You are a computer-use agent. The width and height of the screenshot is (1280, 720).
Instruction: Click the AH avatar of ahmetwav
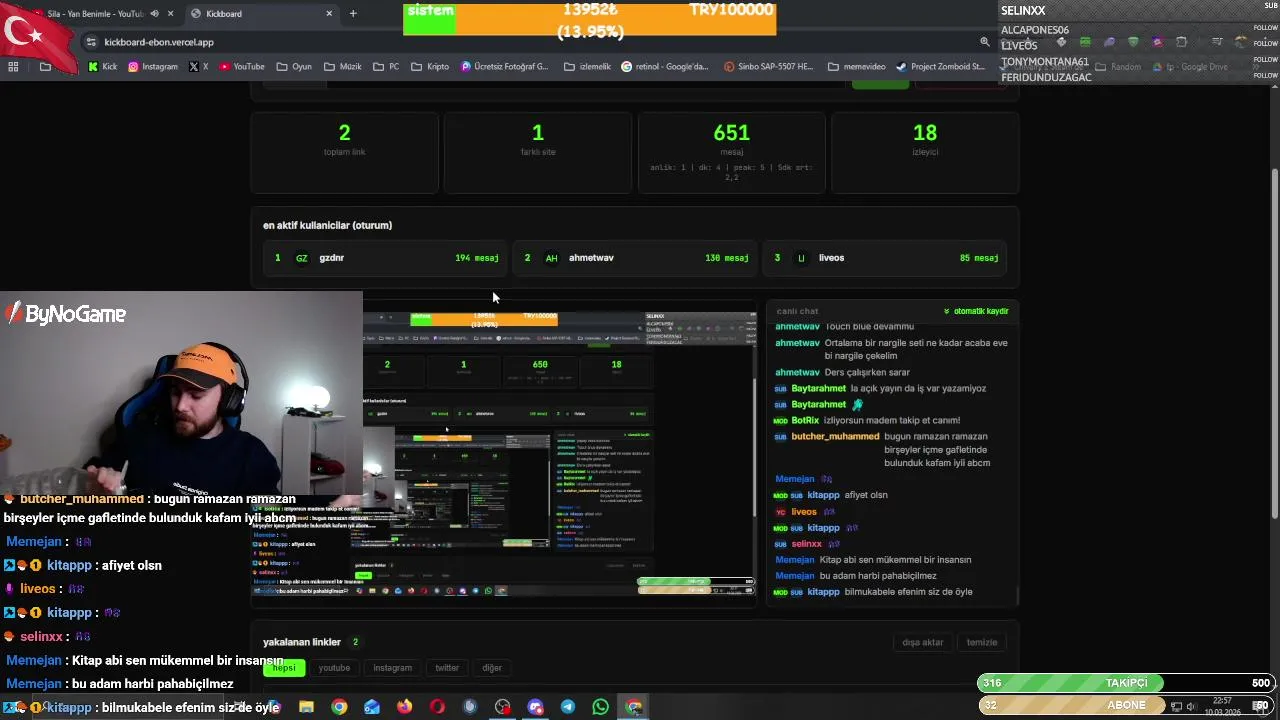click(551, 258)
